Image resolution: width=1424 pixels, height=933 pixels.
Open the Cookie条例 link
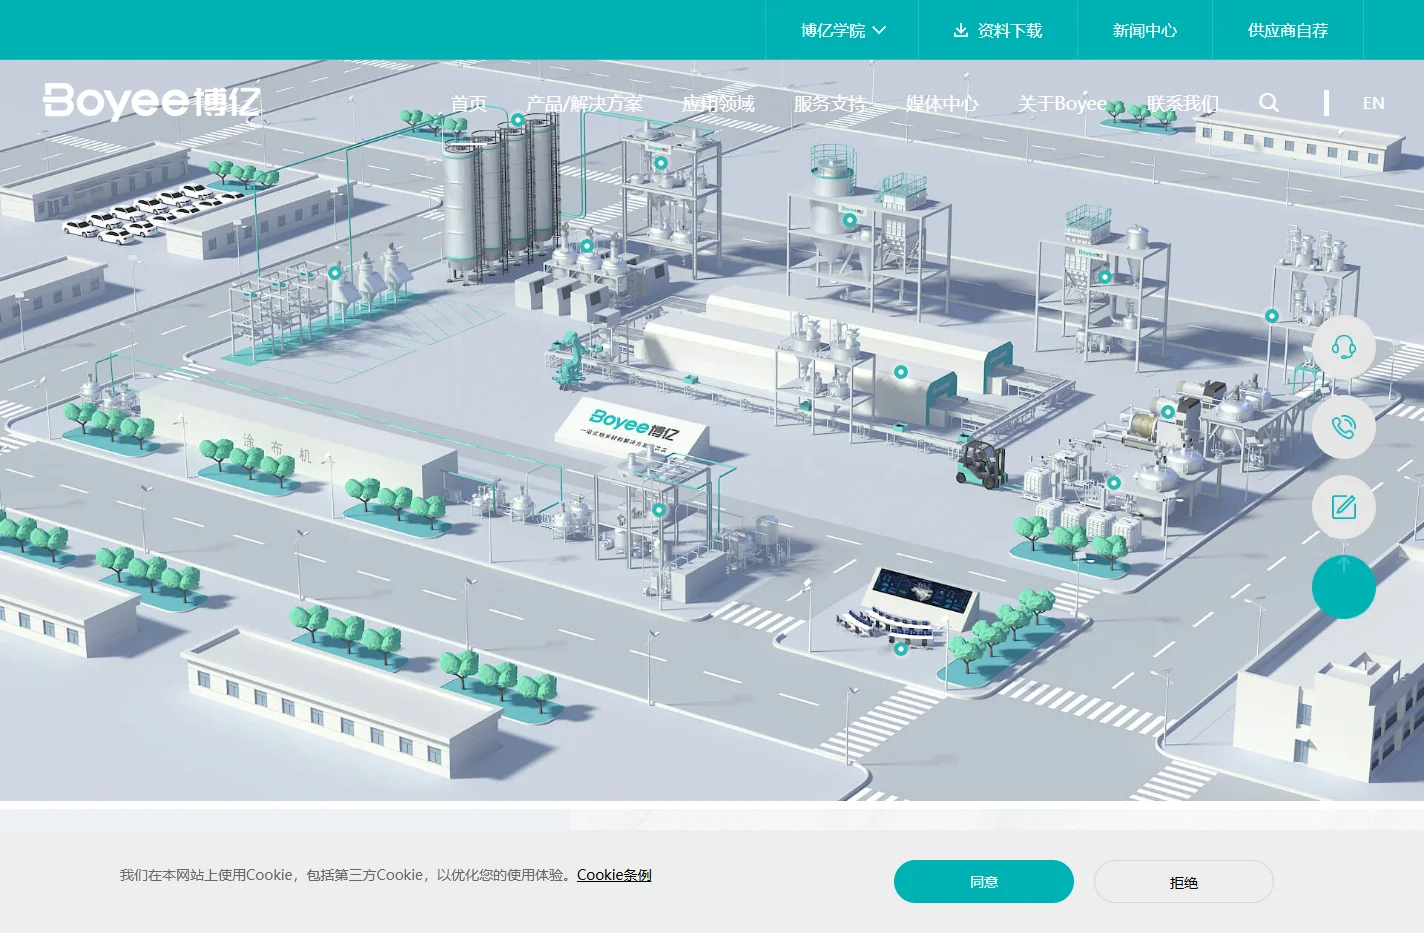pyautogui.click(x=614, y=875)
